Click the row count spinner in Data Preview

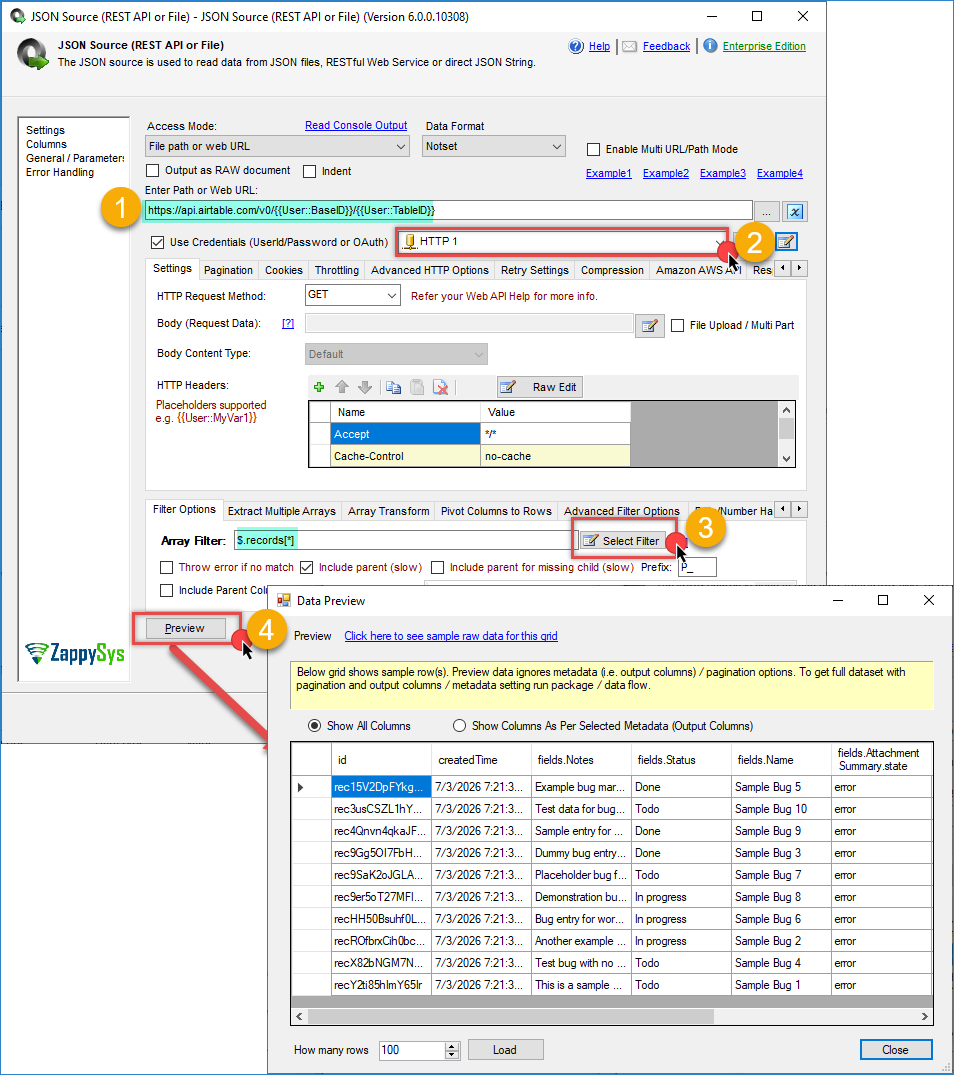click(452, 1050)
